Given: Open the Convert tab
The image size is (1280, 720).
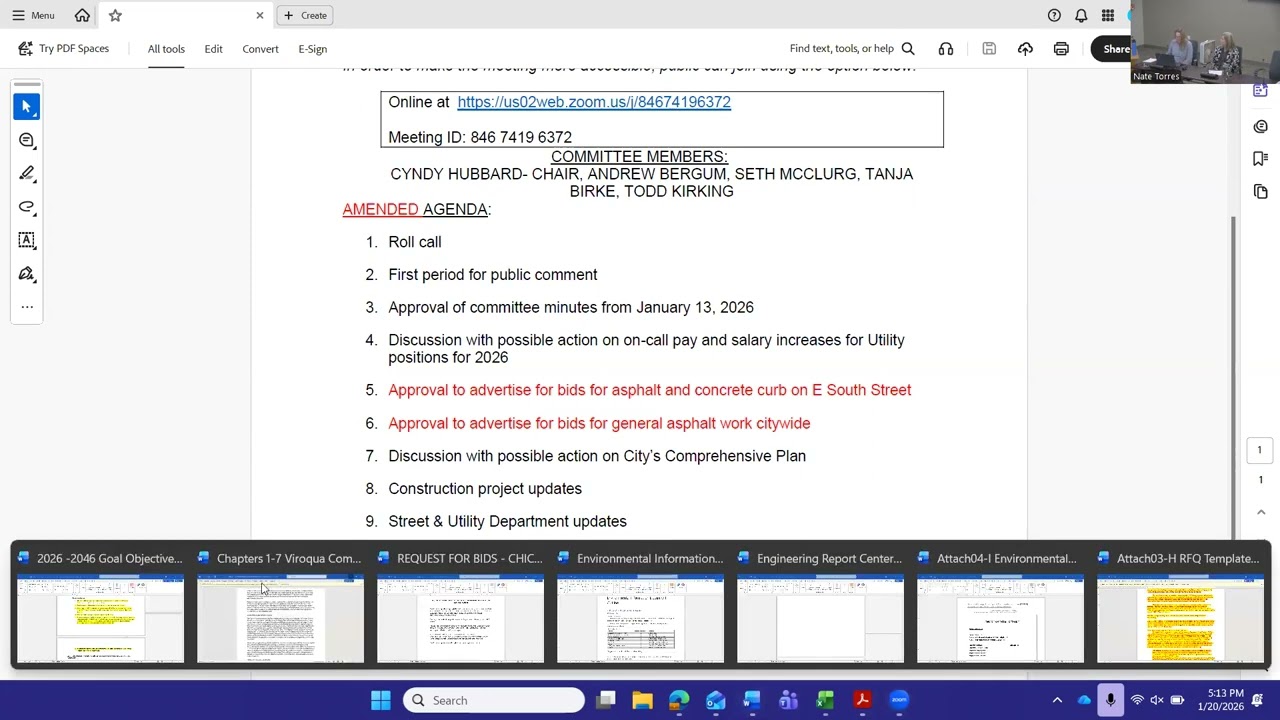Looking at the screenshot, I should point(260,48).
